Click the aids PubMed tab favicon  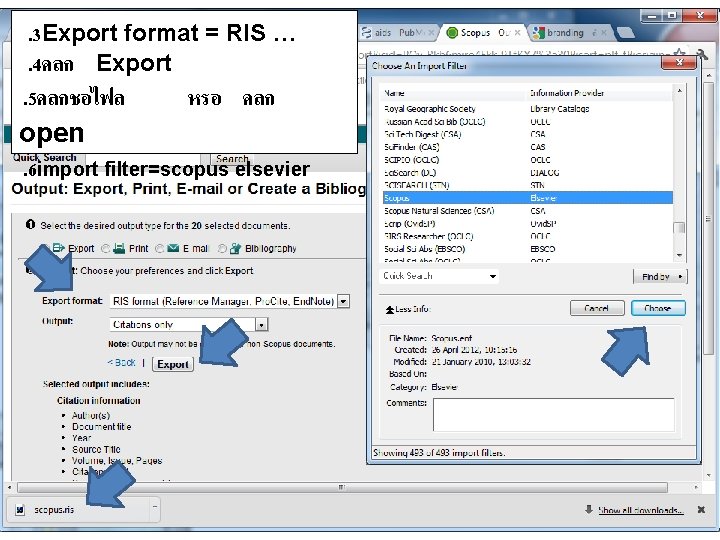click(x=366, y=33)
